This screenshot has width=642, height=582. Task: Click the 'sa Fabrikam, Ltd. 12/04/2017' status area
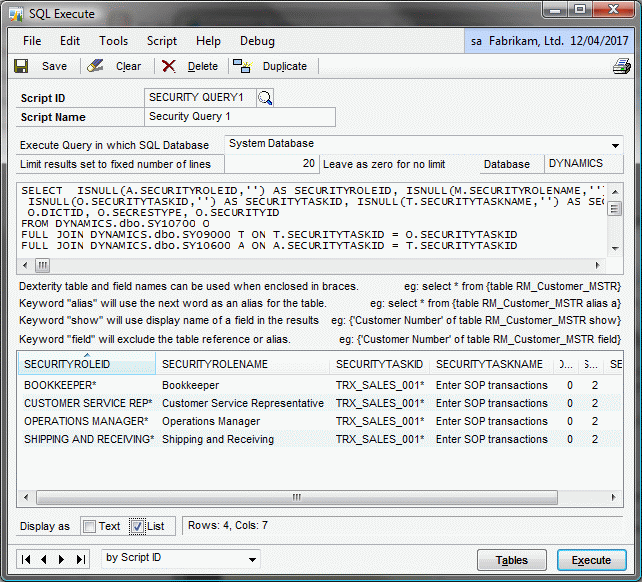pyautogui.click(x=549, y=41)
